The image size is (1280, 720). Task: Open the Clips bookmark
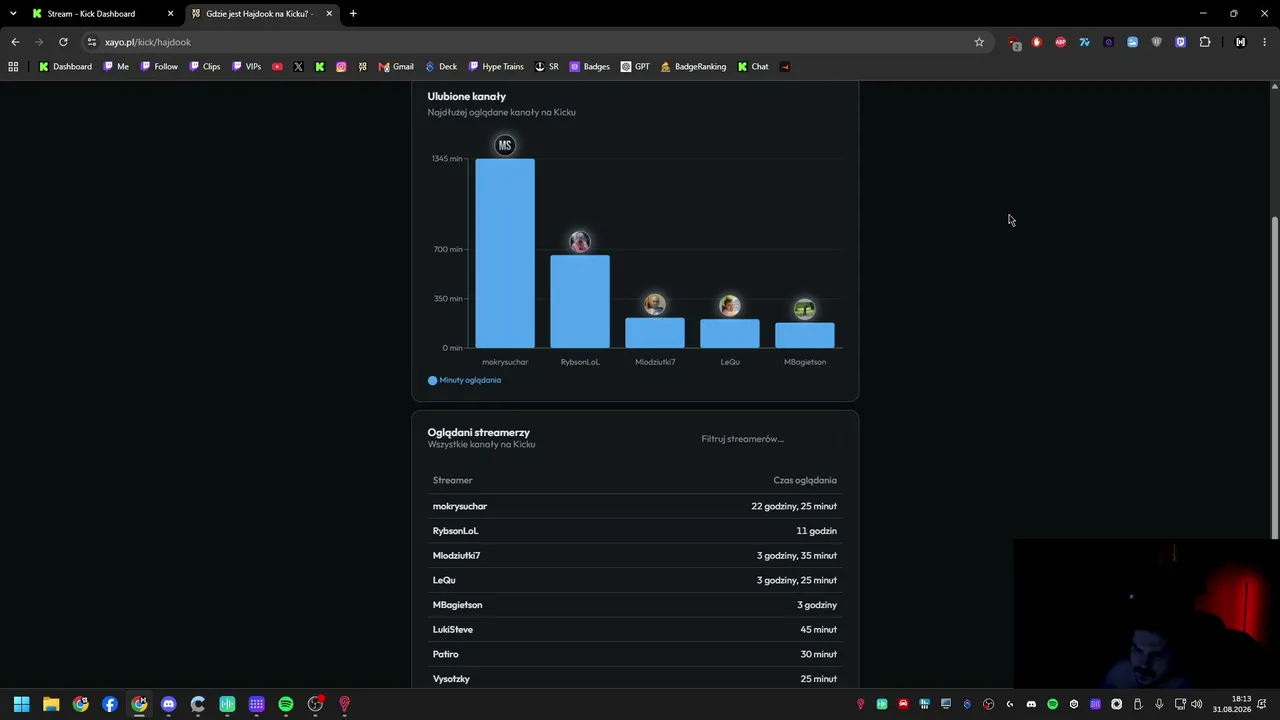tap(205, 67)
